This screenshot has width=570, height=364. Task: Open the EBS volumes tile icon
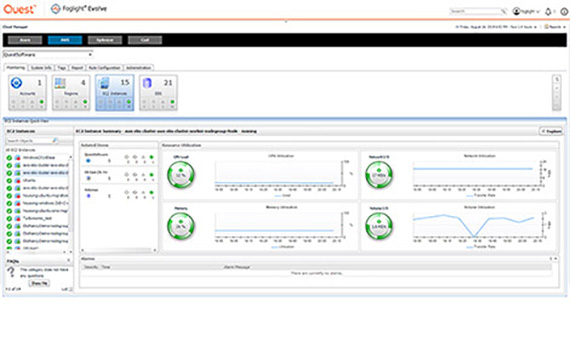point(147,83)
